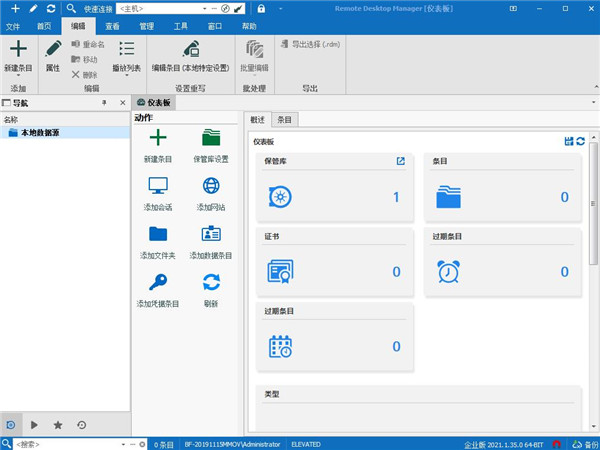The width and height of the screenshot is (600, 450).
Task: Click 添加数据条目 add data entry action
Action: tap(211, 243)
